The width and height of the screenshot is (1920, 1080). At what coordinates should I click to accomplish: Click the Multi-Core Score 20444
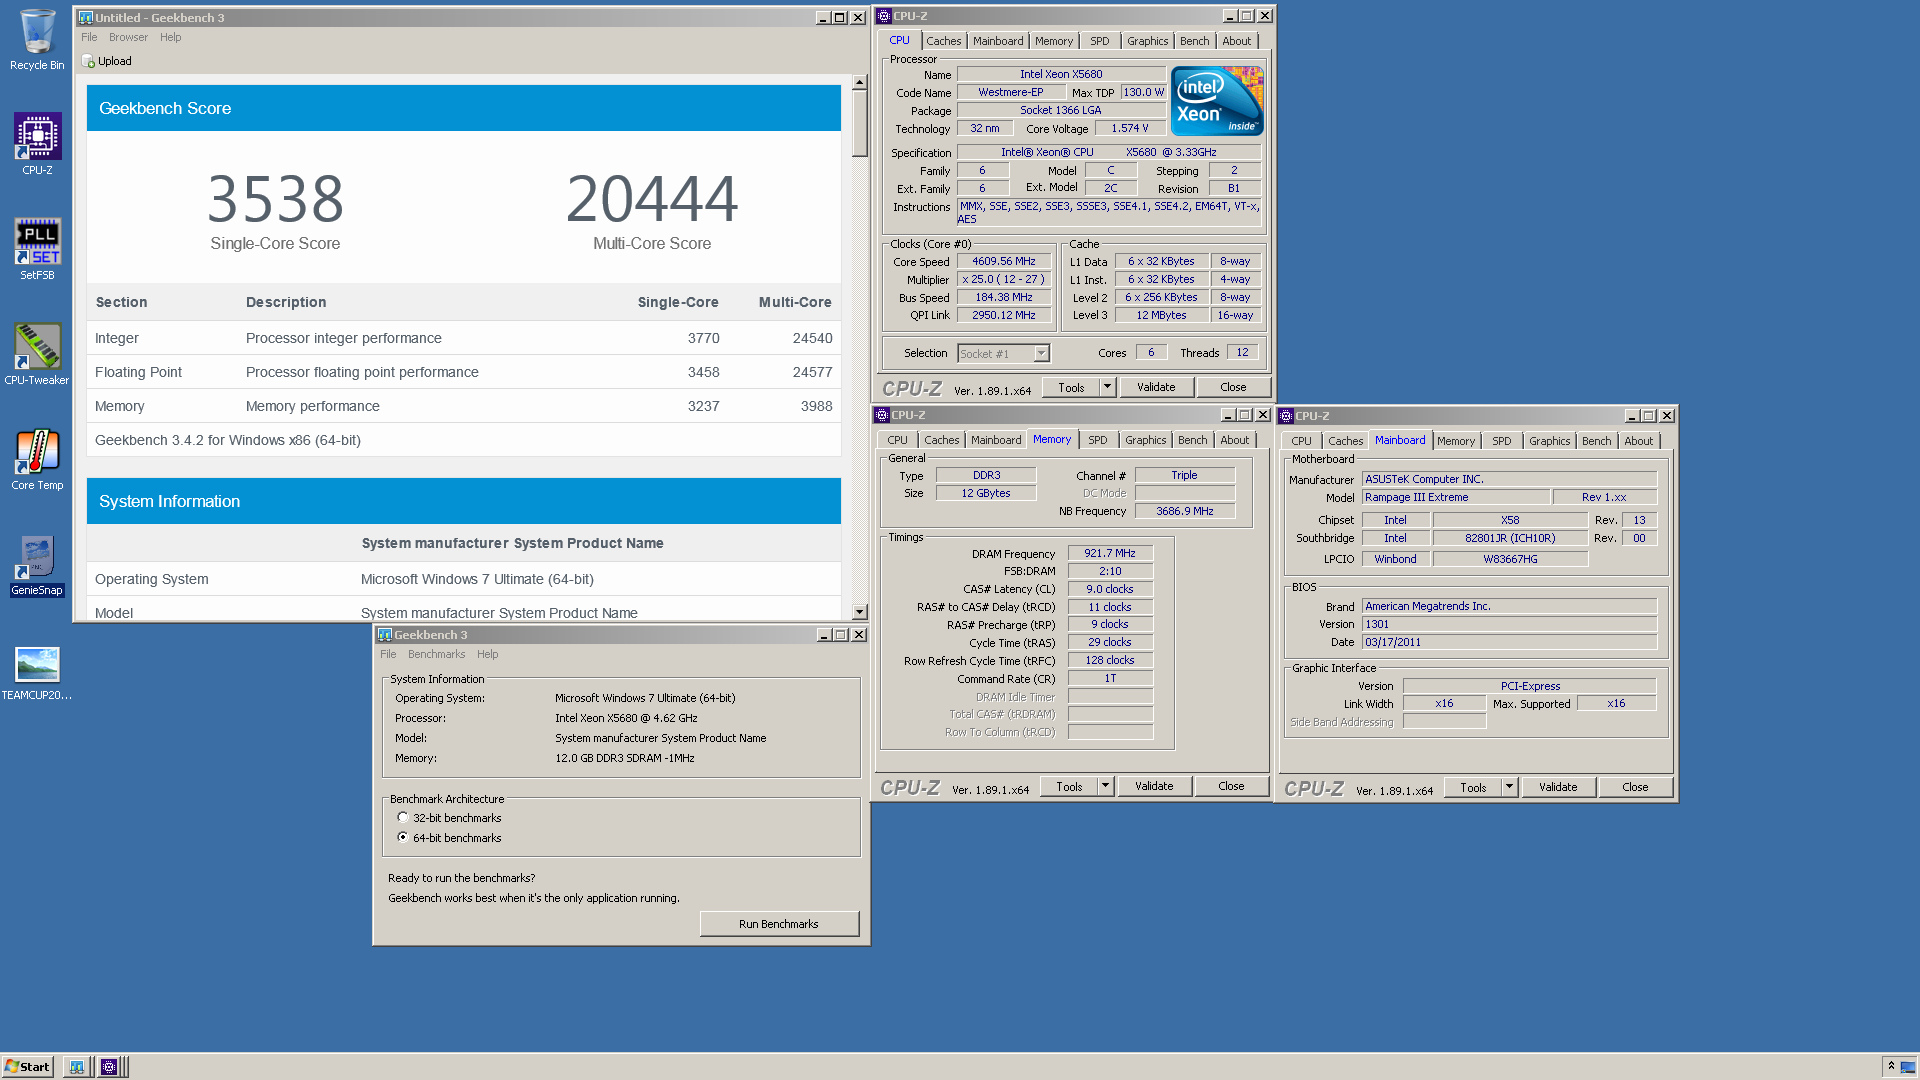click(x=652, y=198)
